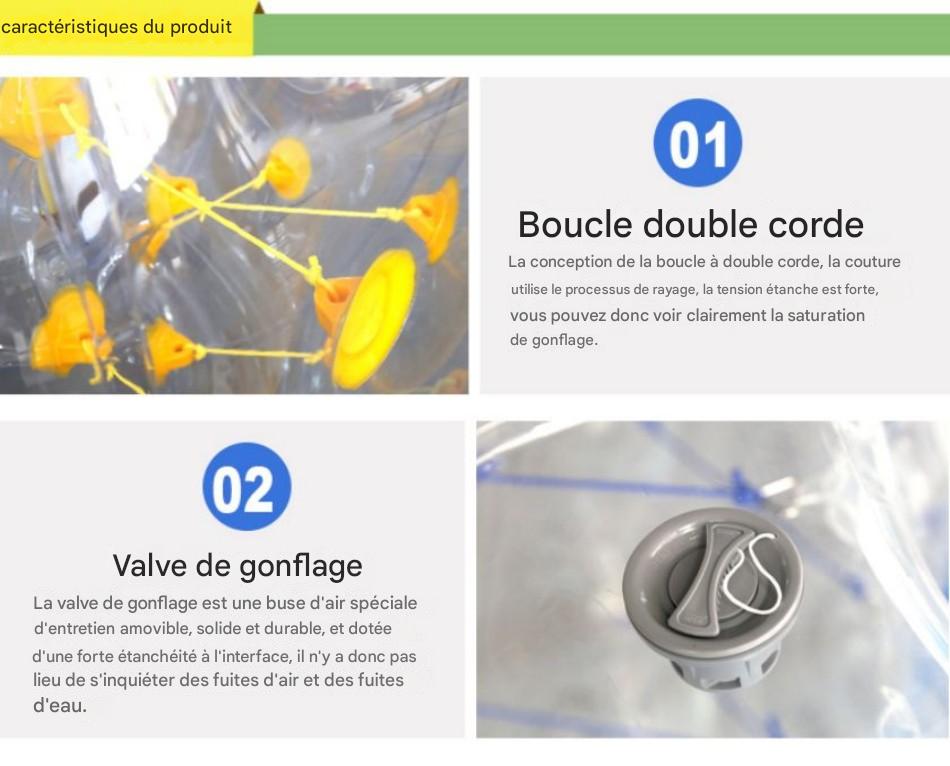The width and height of the screenshot is (950, 766).
Task: Click the 'Boucle double corde' heading
Action: pyautogui.click(x=691, y=225)
